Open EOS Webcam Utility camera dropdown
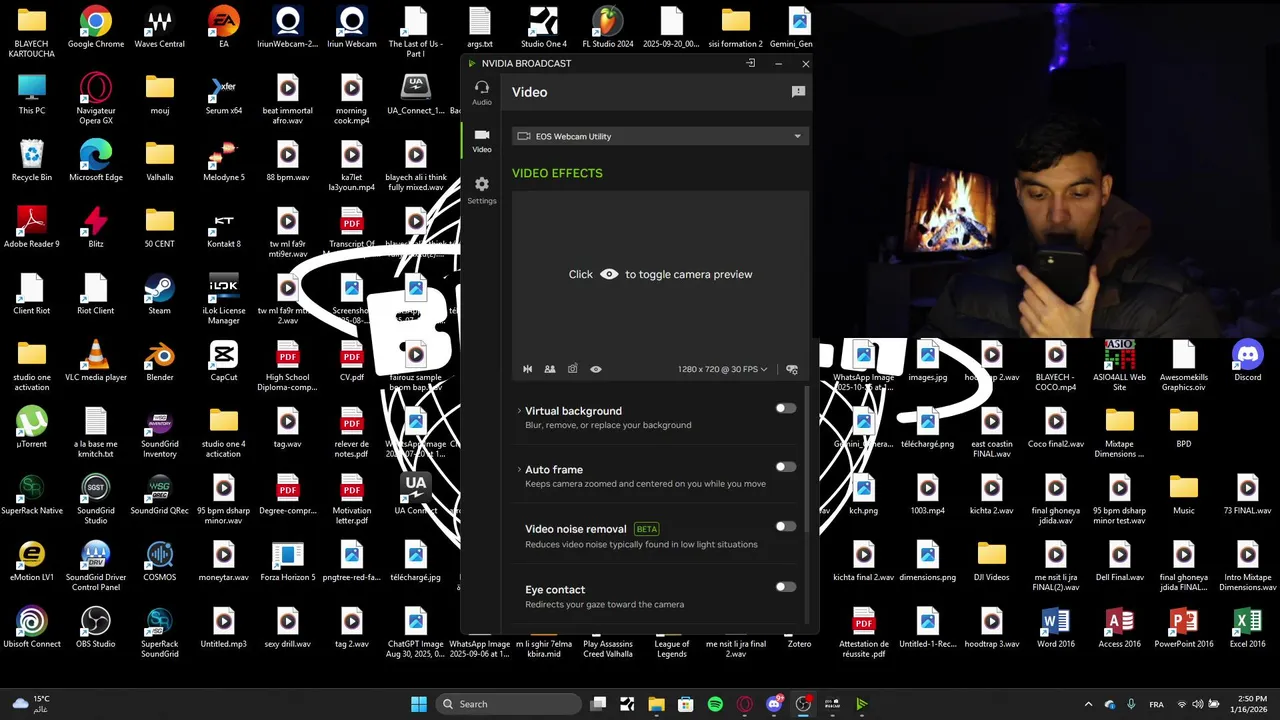This screenshot has height=720, width=1280. tap(660, 136)
